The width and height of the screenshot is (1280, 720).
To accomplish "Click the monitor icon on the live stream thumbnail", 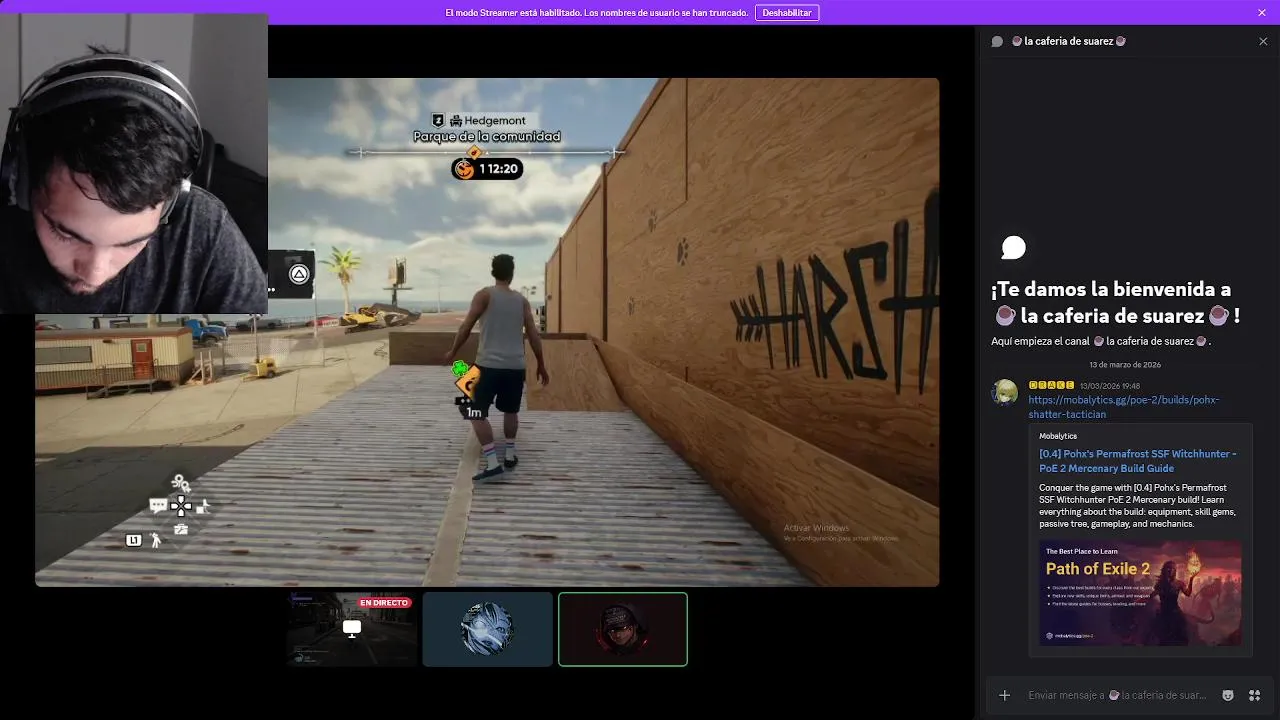I will (x=352, y=628).
